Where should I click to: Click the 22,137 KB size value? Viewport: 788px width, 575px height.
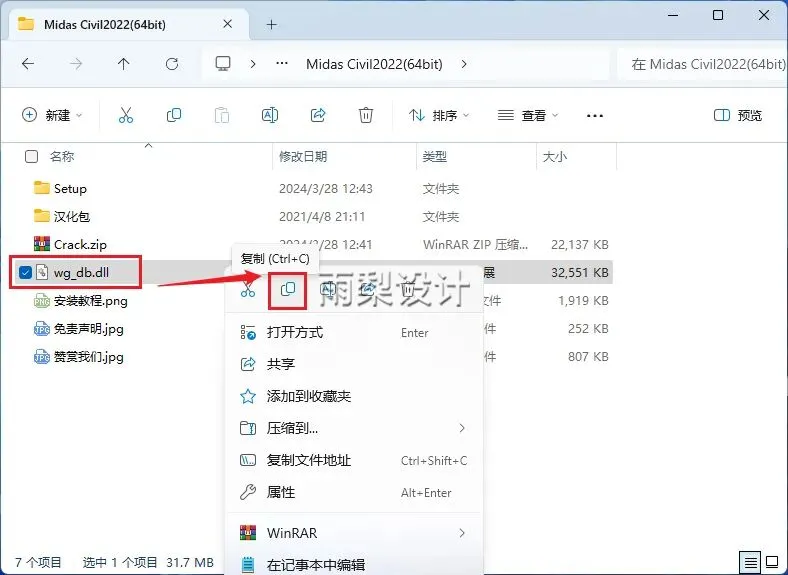pyautogui.click(x=579, y=245)
